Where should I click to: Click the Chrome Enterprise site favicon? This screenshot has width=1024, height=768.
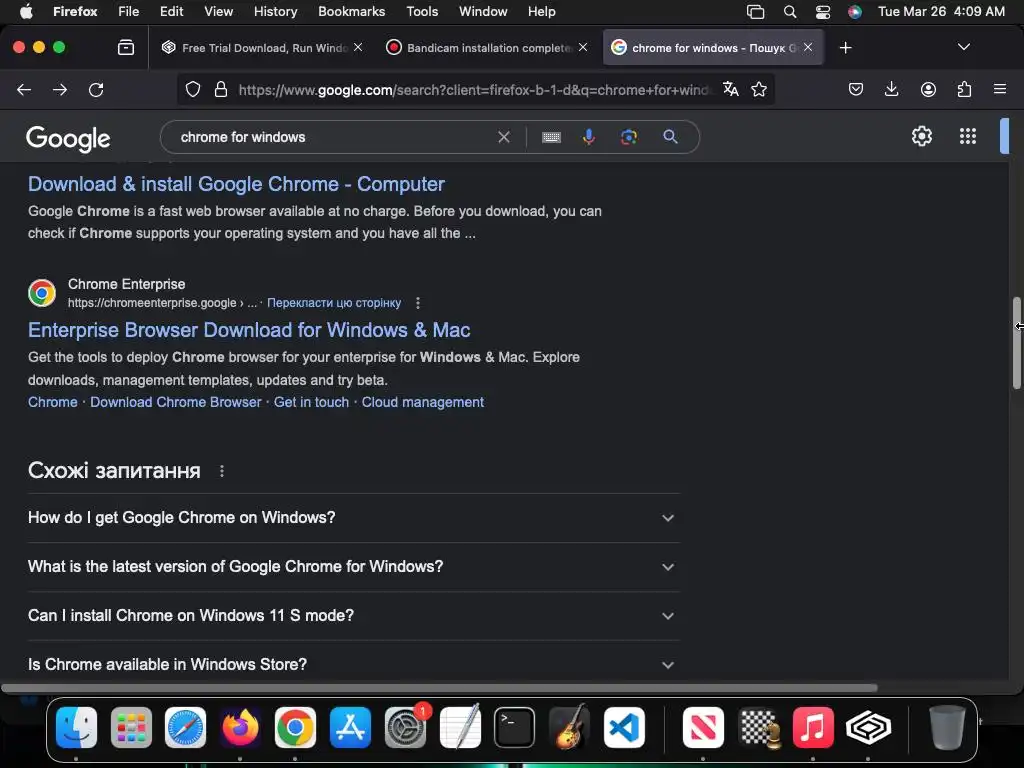coord(42,293)
